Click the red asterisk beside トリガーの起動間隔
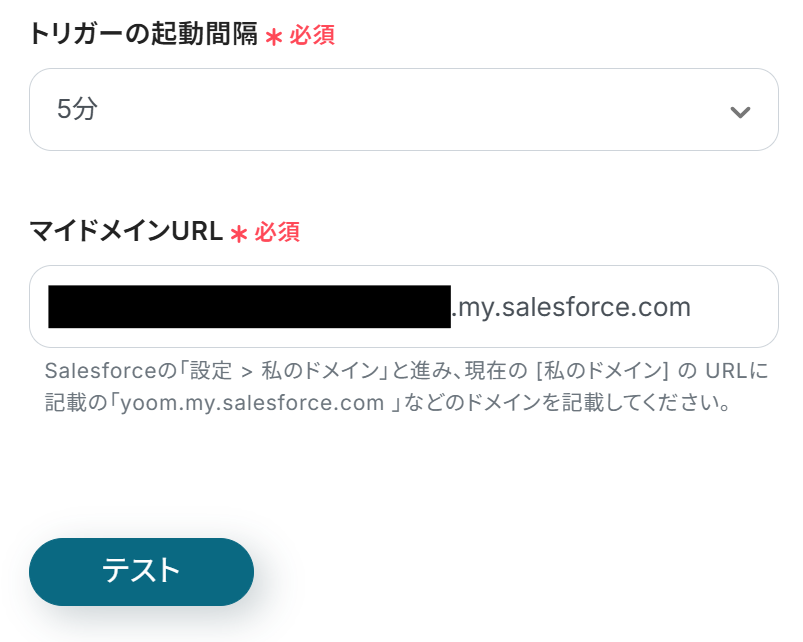 pyautogui.click(x=274, y=37)
